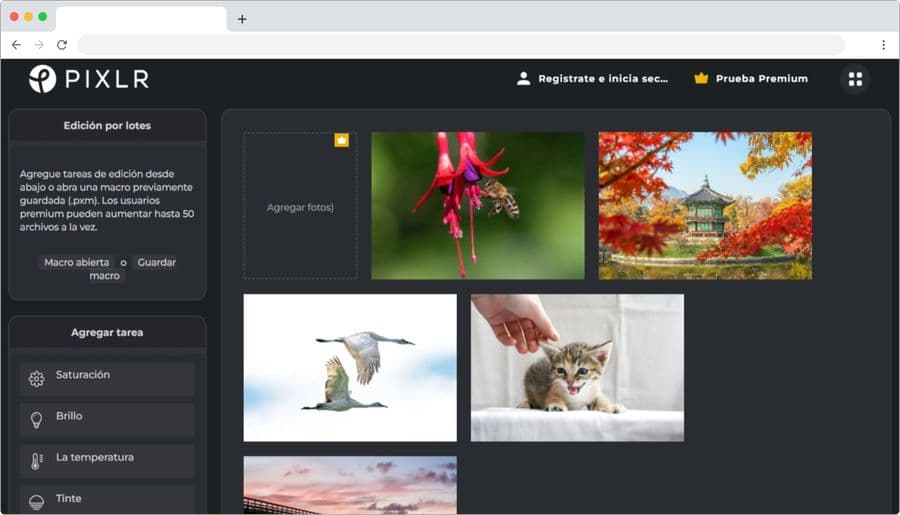The image size is (900, 515).
Task: Open the apps grid menu
Action: click(855, 79)
